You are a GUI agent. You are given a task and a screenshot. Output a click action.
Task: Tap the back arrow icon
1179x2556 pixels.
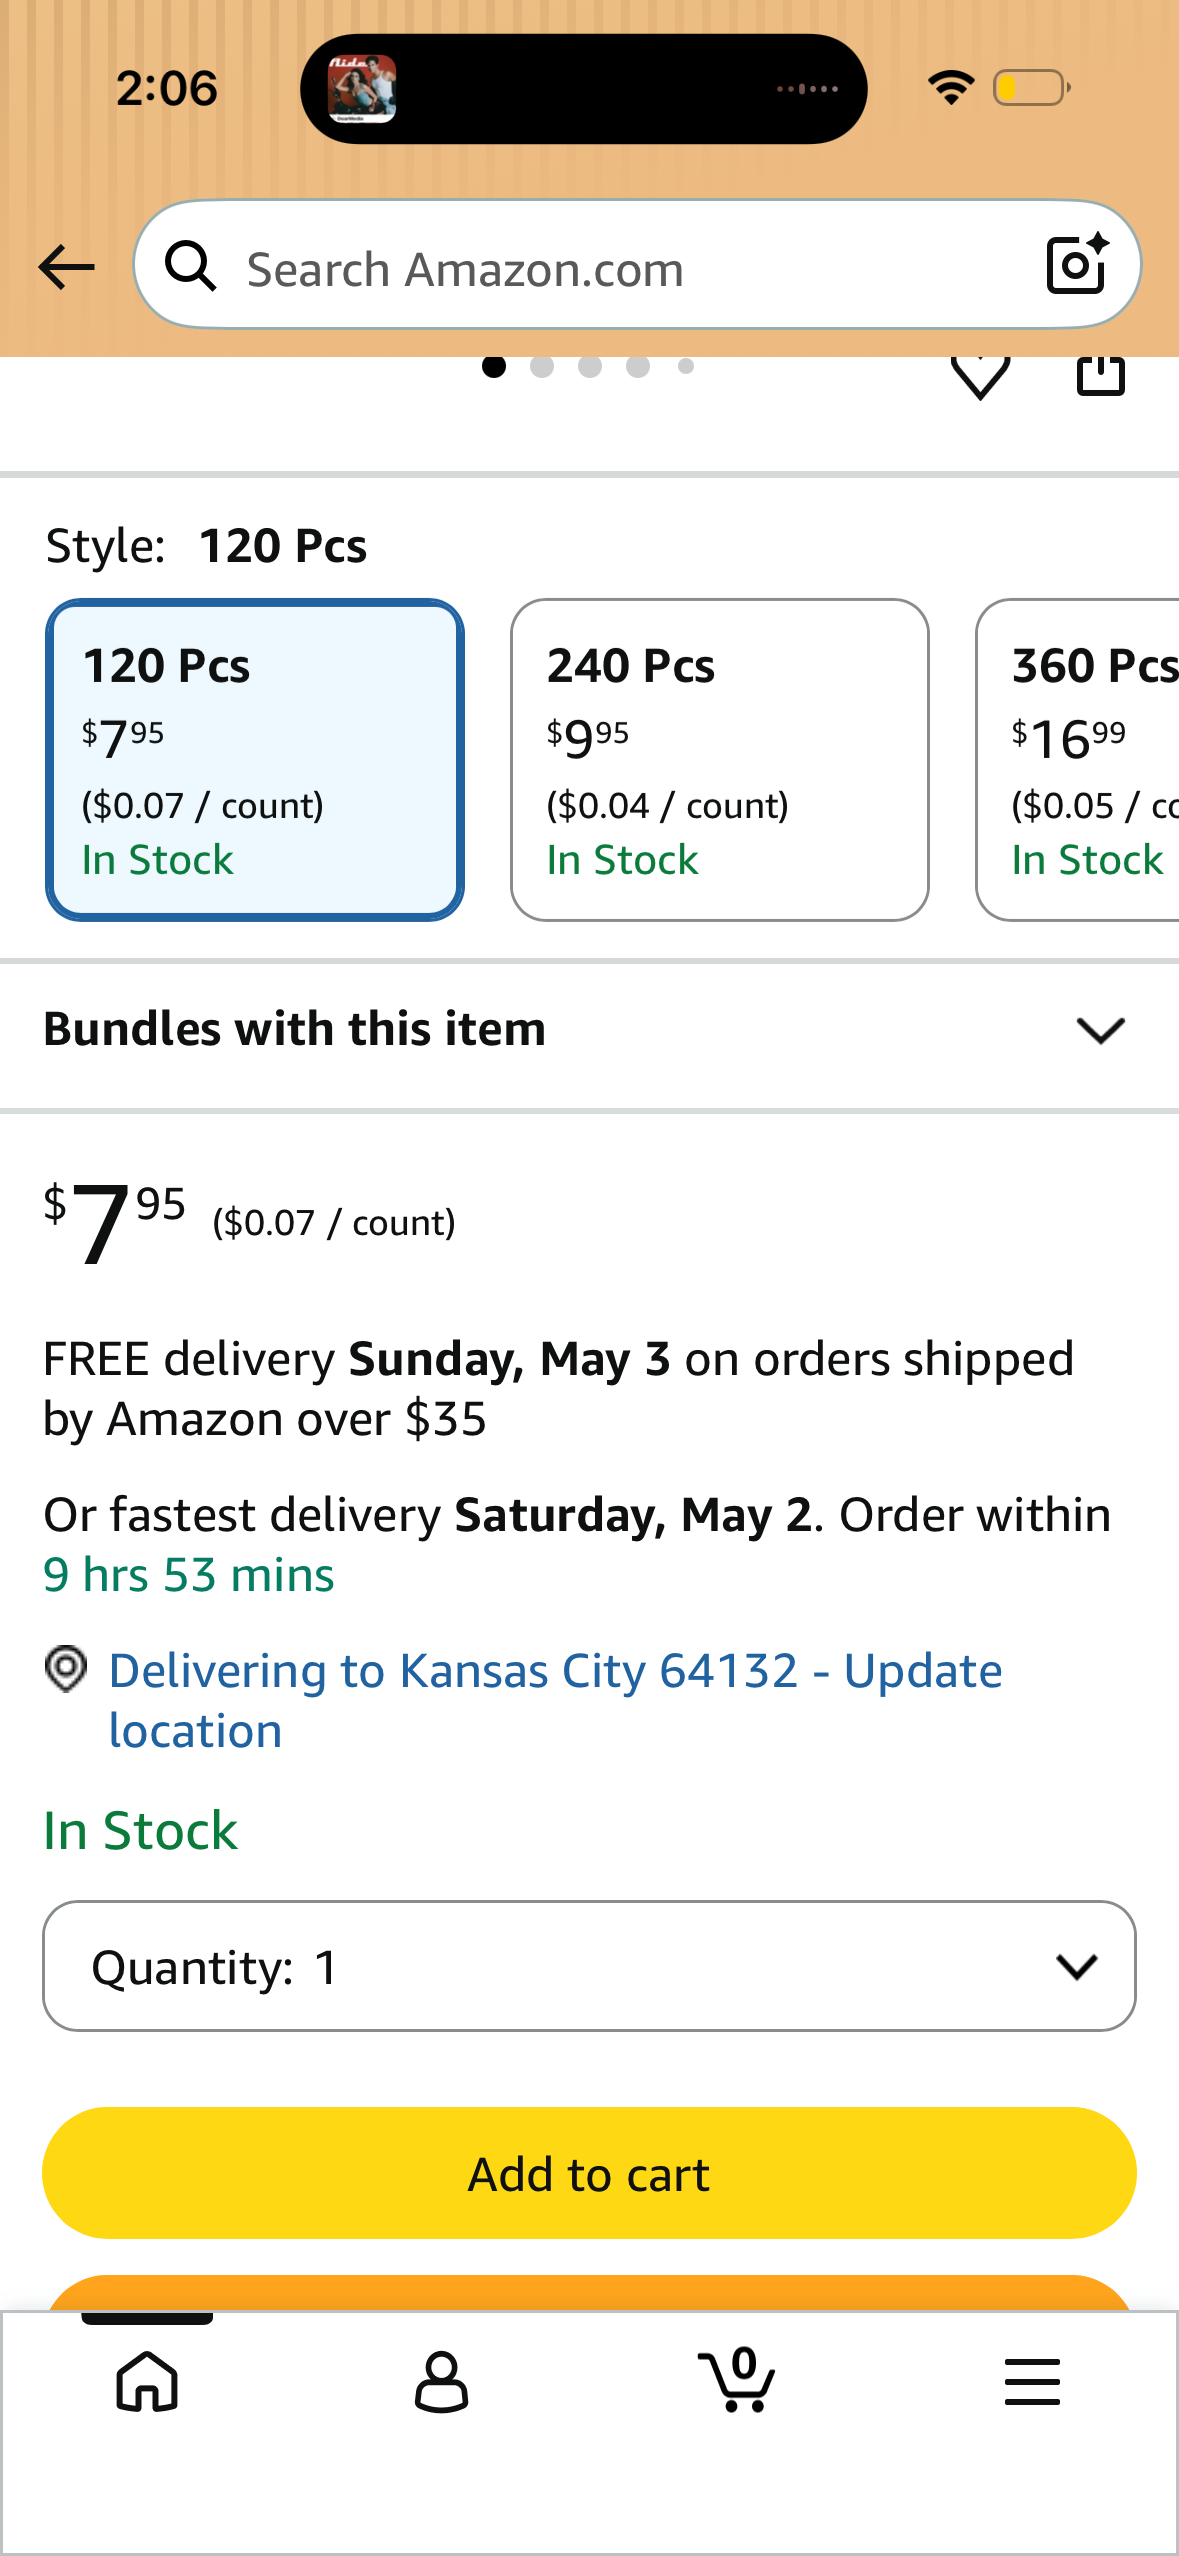coord(66,267)
